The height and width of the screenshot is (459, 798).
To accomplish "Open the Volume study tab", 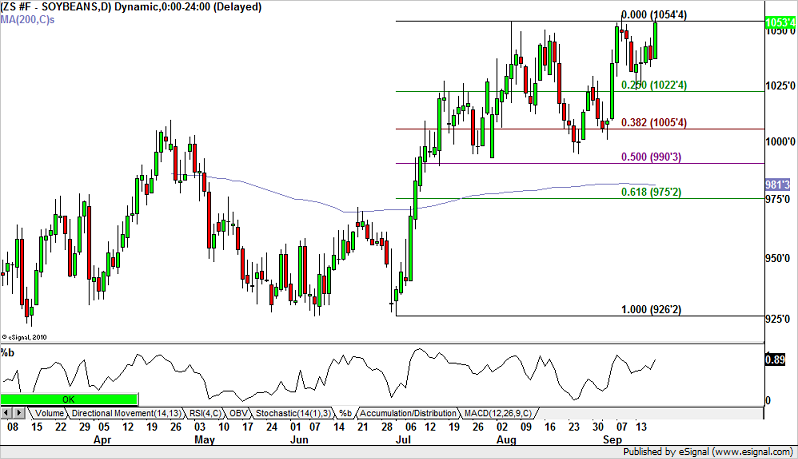I will click(x=48, y=413).
